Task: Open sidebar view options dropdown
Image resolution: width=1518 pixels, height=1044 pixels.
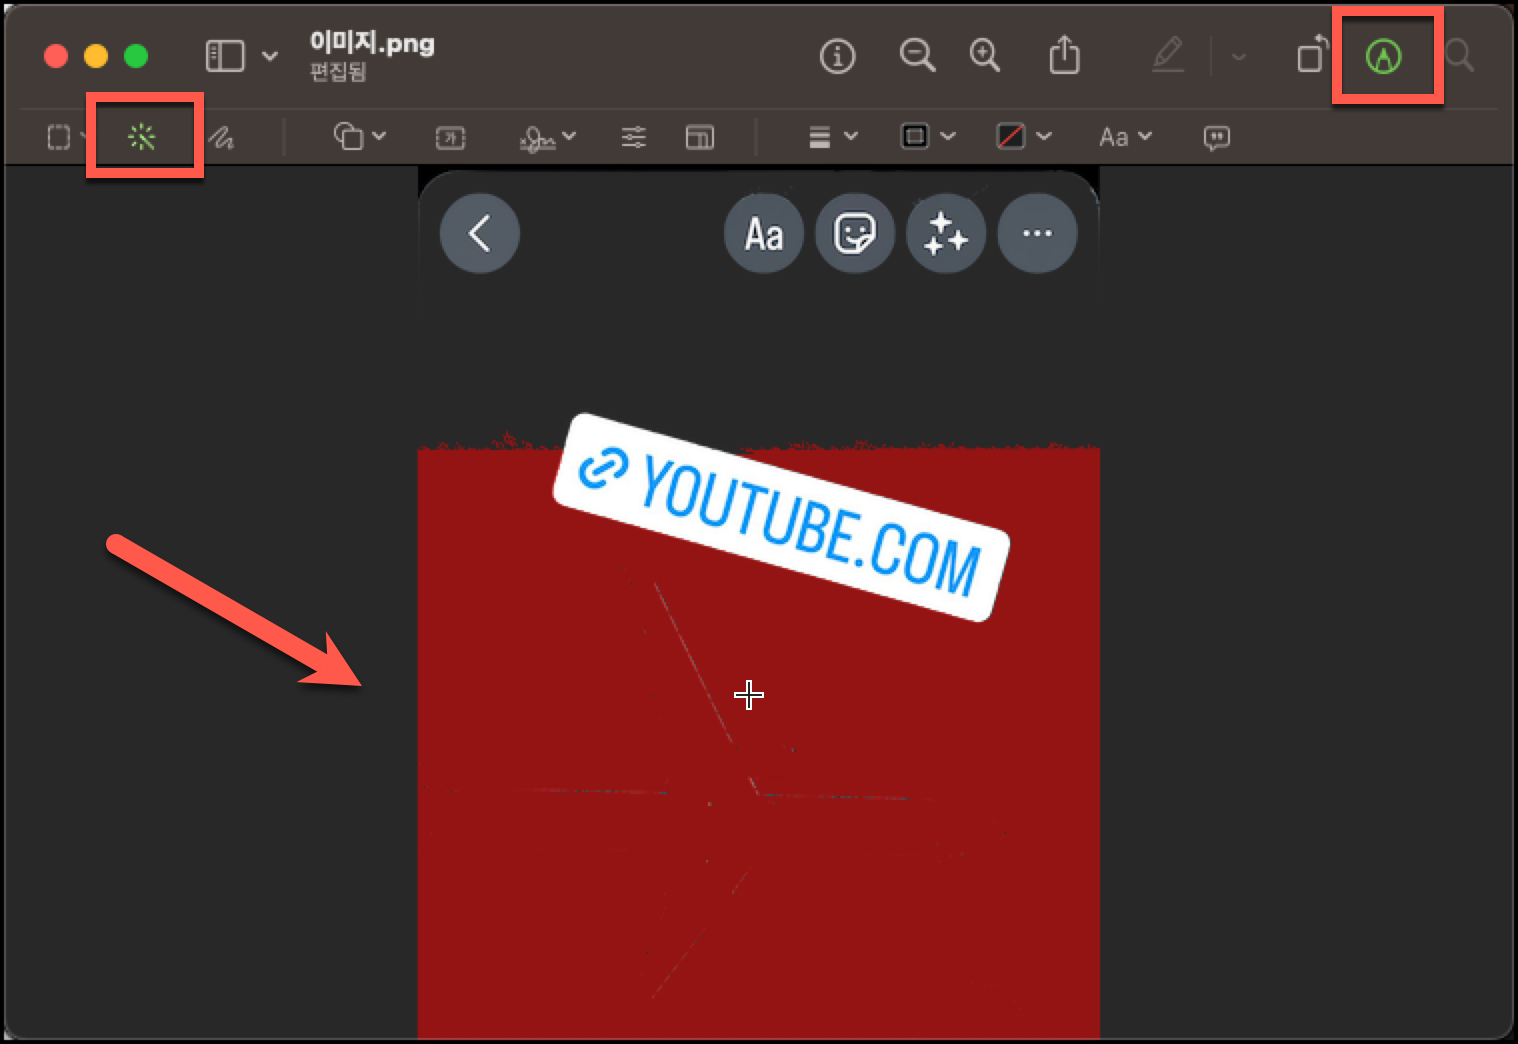Action: 270,56
